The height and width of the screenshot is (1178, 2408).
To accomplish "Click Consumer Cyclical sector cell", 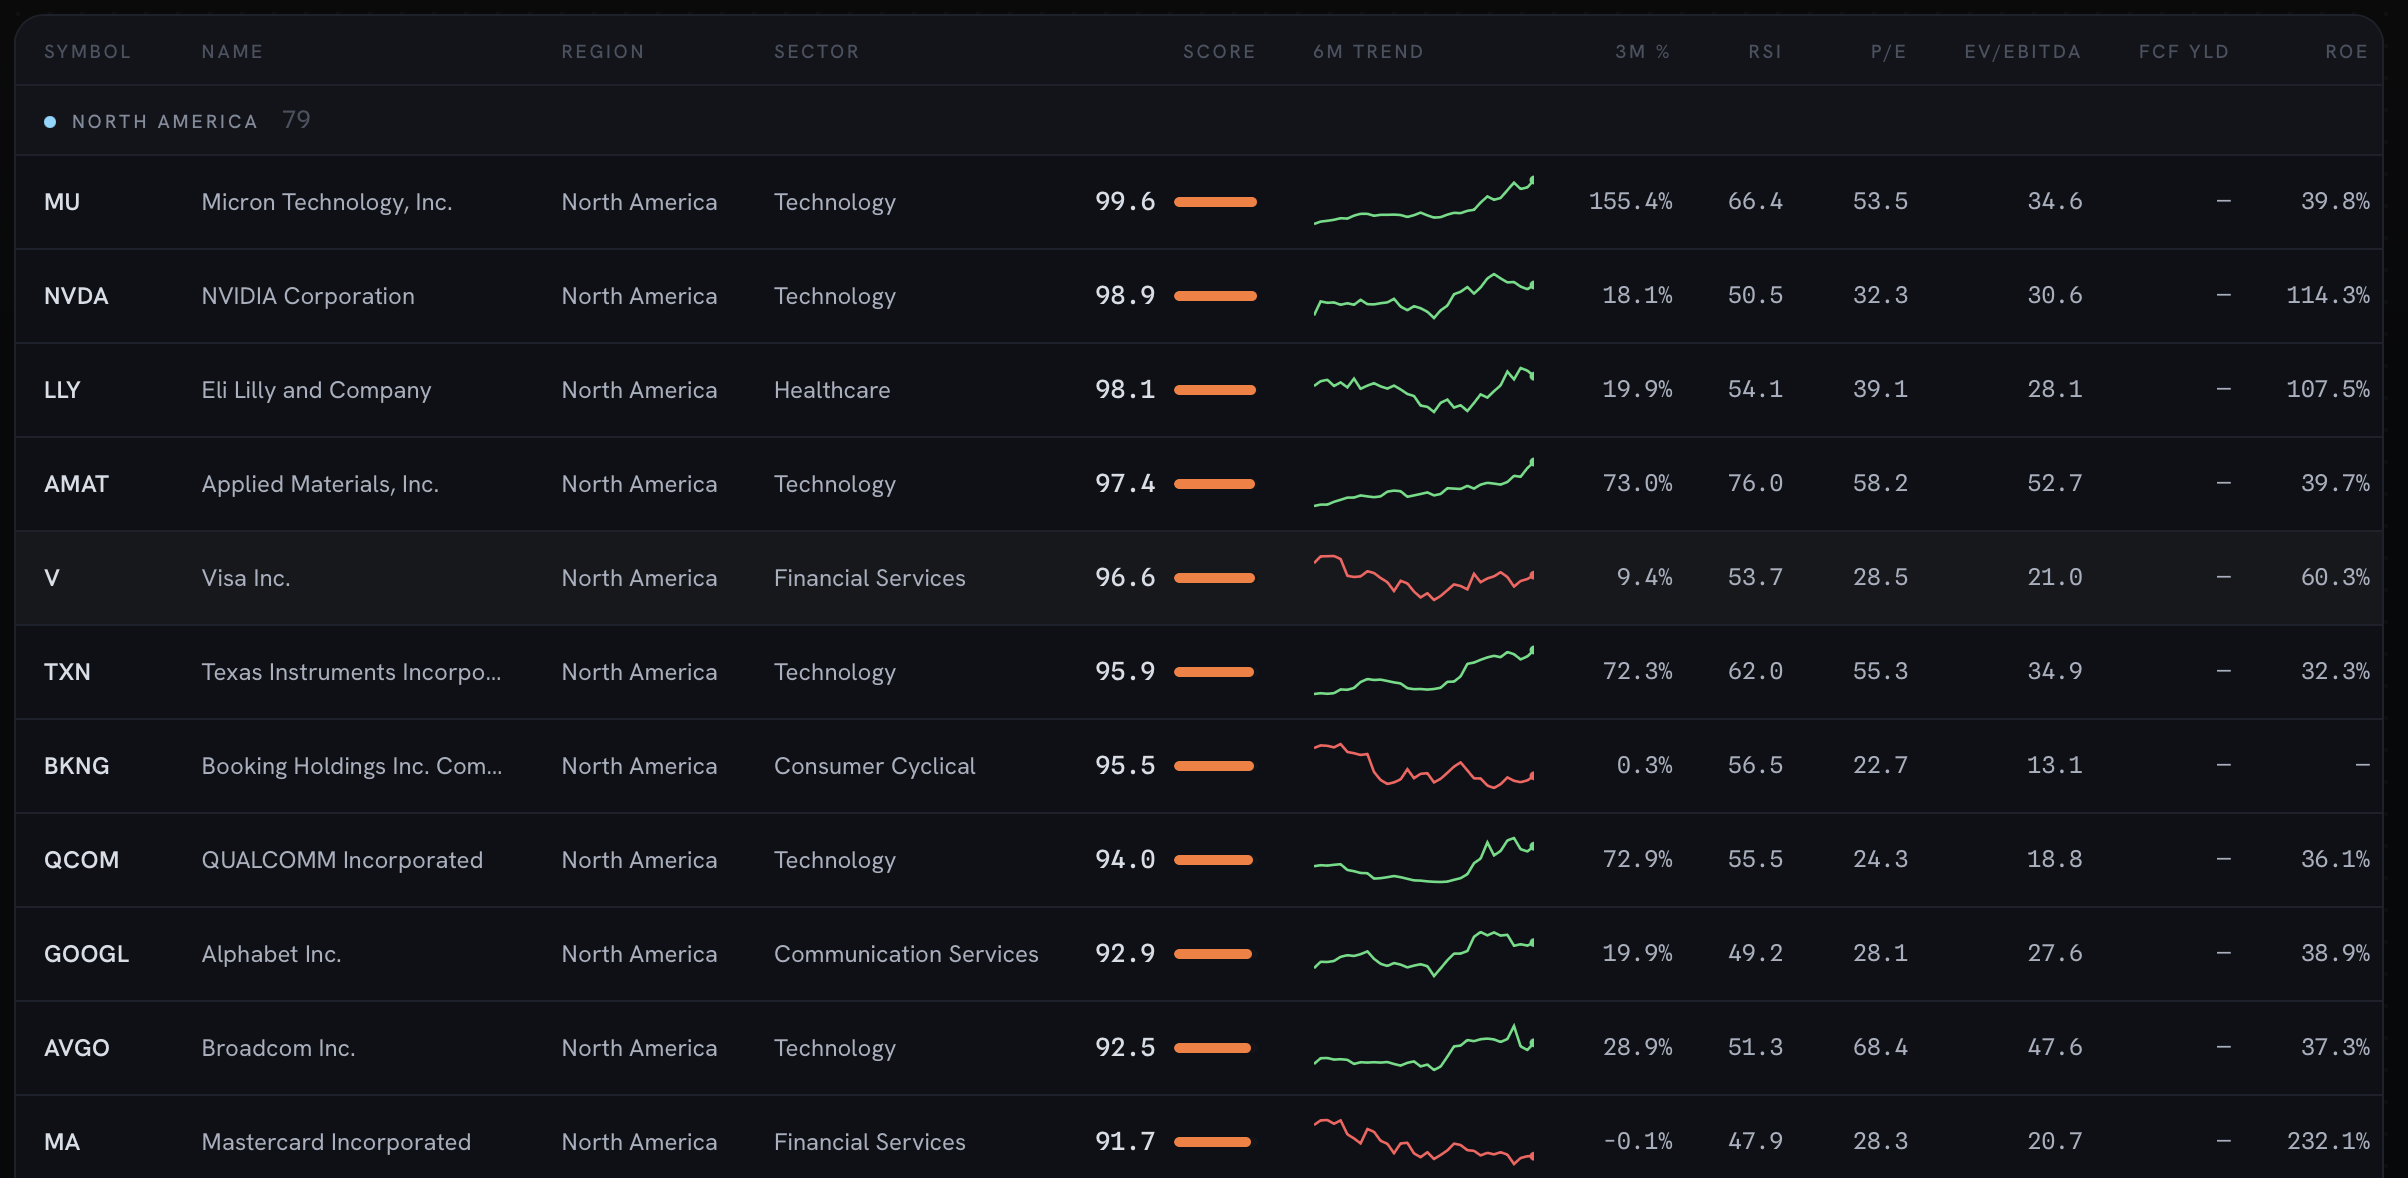I will (x=874, y=766).
